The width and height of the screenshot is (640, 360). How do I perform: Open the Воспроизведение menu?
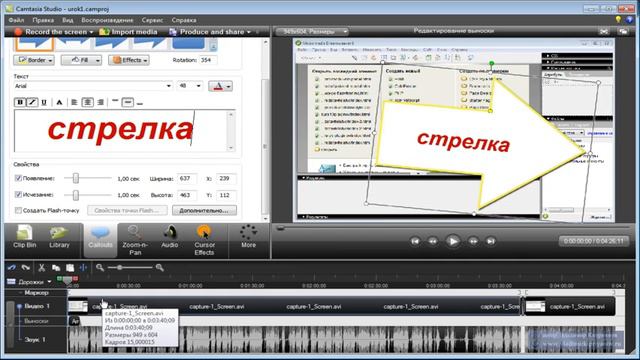tap(107, 20)
